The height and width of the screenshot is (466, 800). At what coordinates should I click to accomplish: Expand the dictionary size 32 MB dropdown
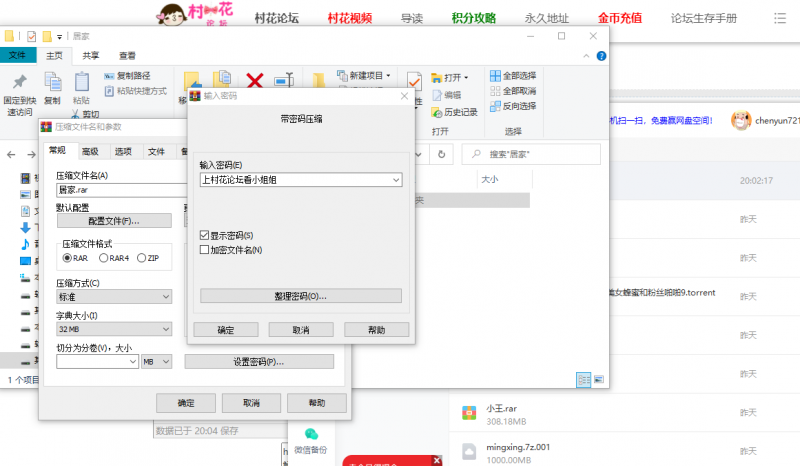pyautogui.click(x=165, y=329)
